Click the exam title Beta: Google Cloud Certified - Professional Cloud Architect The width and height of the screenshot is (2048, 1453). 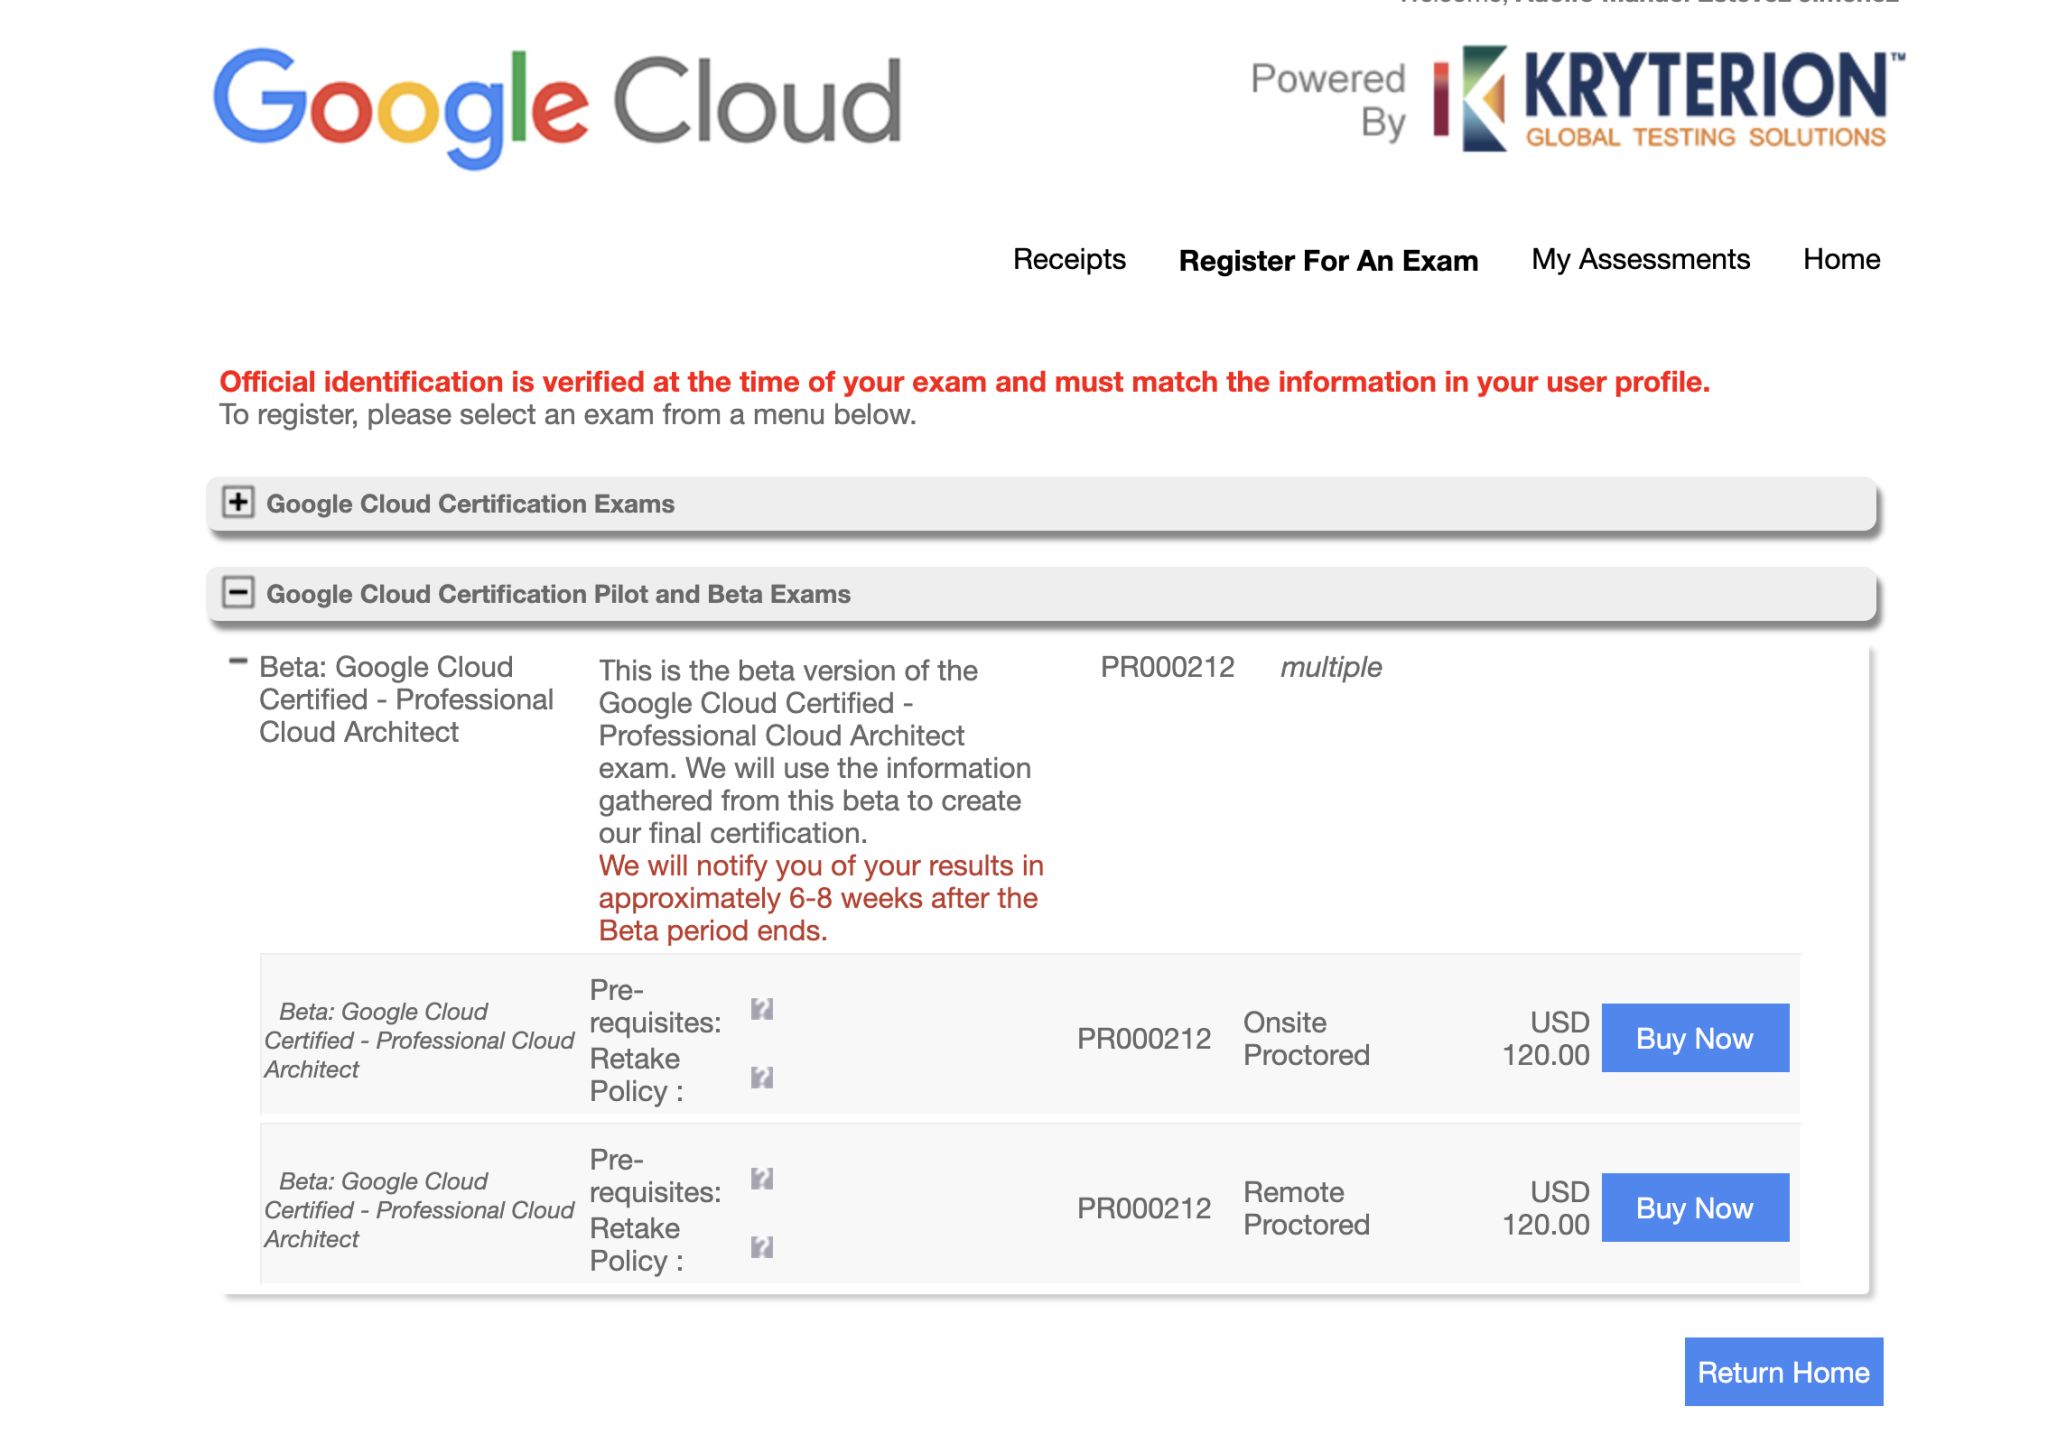(x=406, y=699)
